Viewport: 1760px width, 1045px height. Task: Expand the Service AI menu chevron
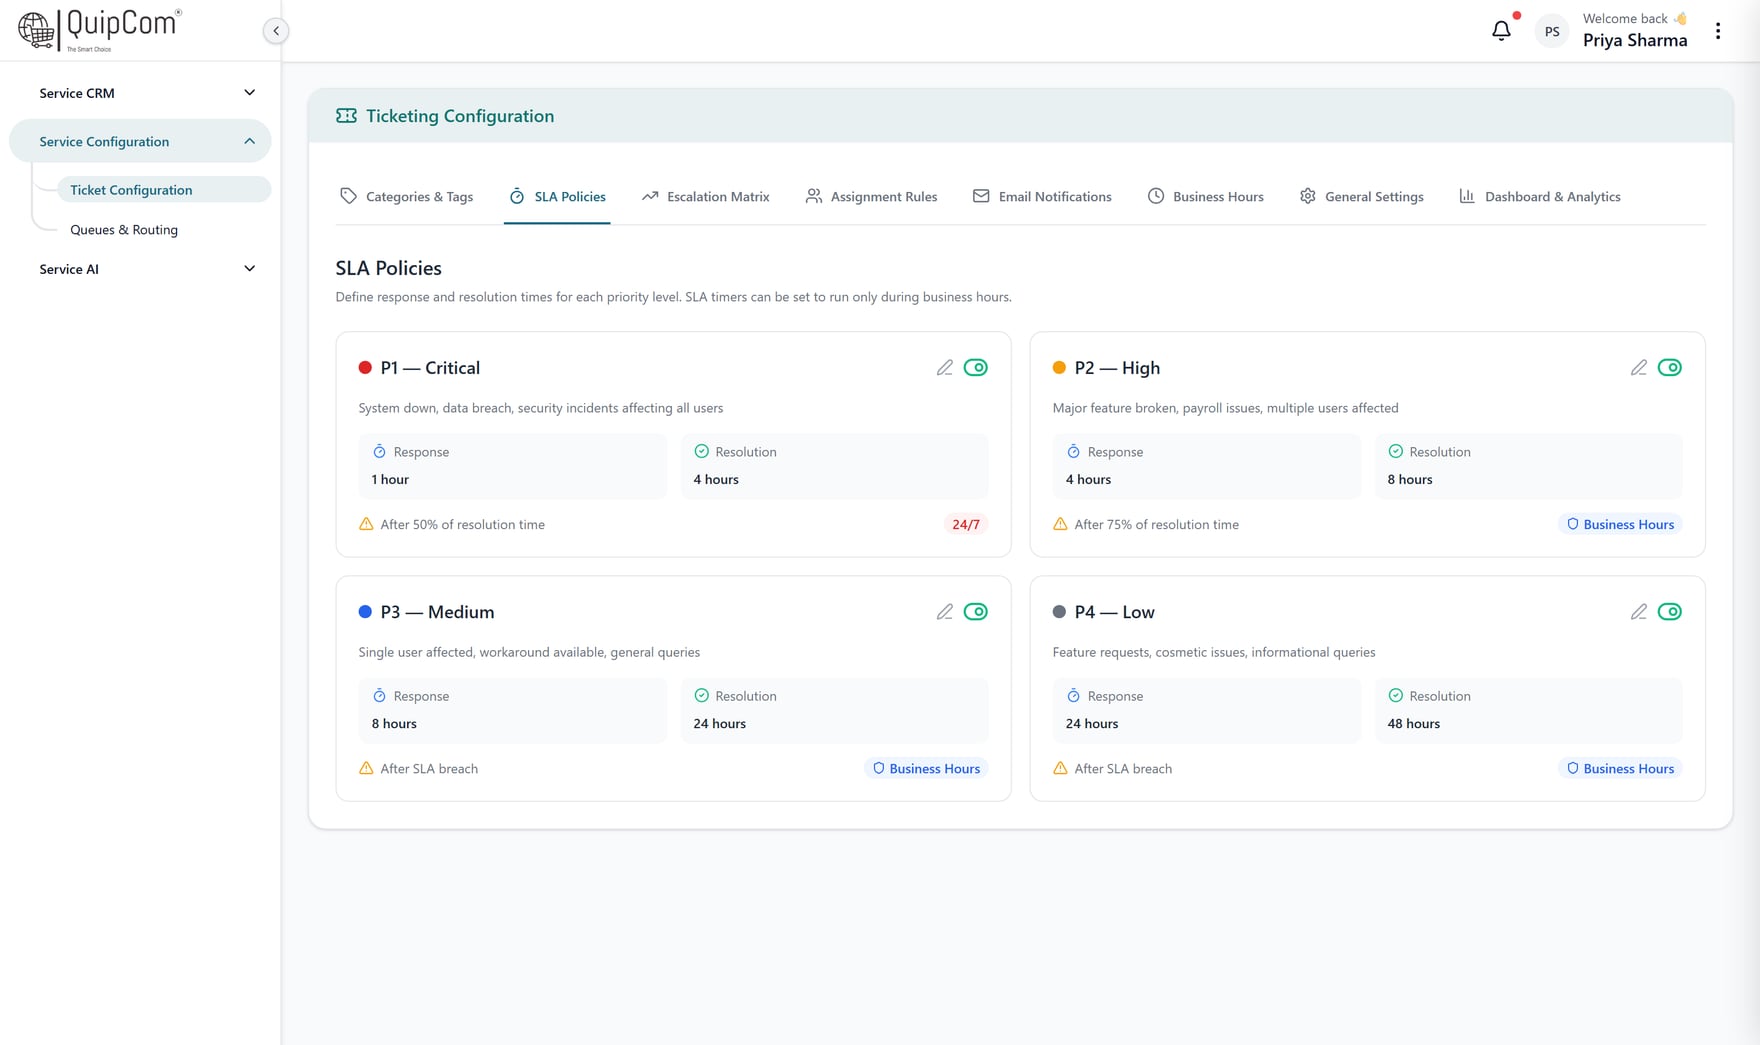pyautogui.click(x=249, y=269)
